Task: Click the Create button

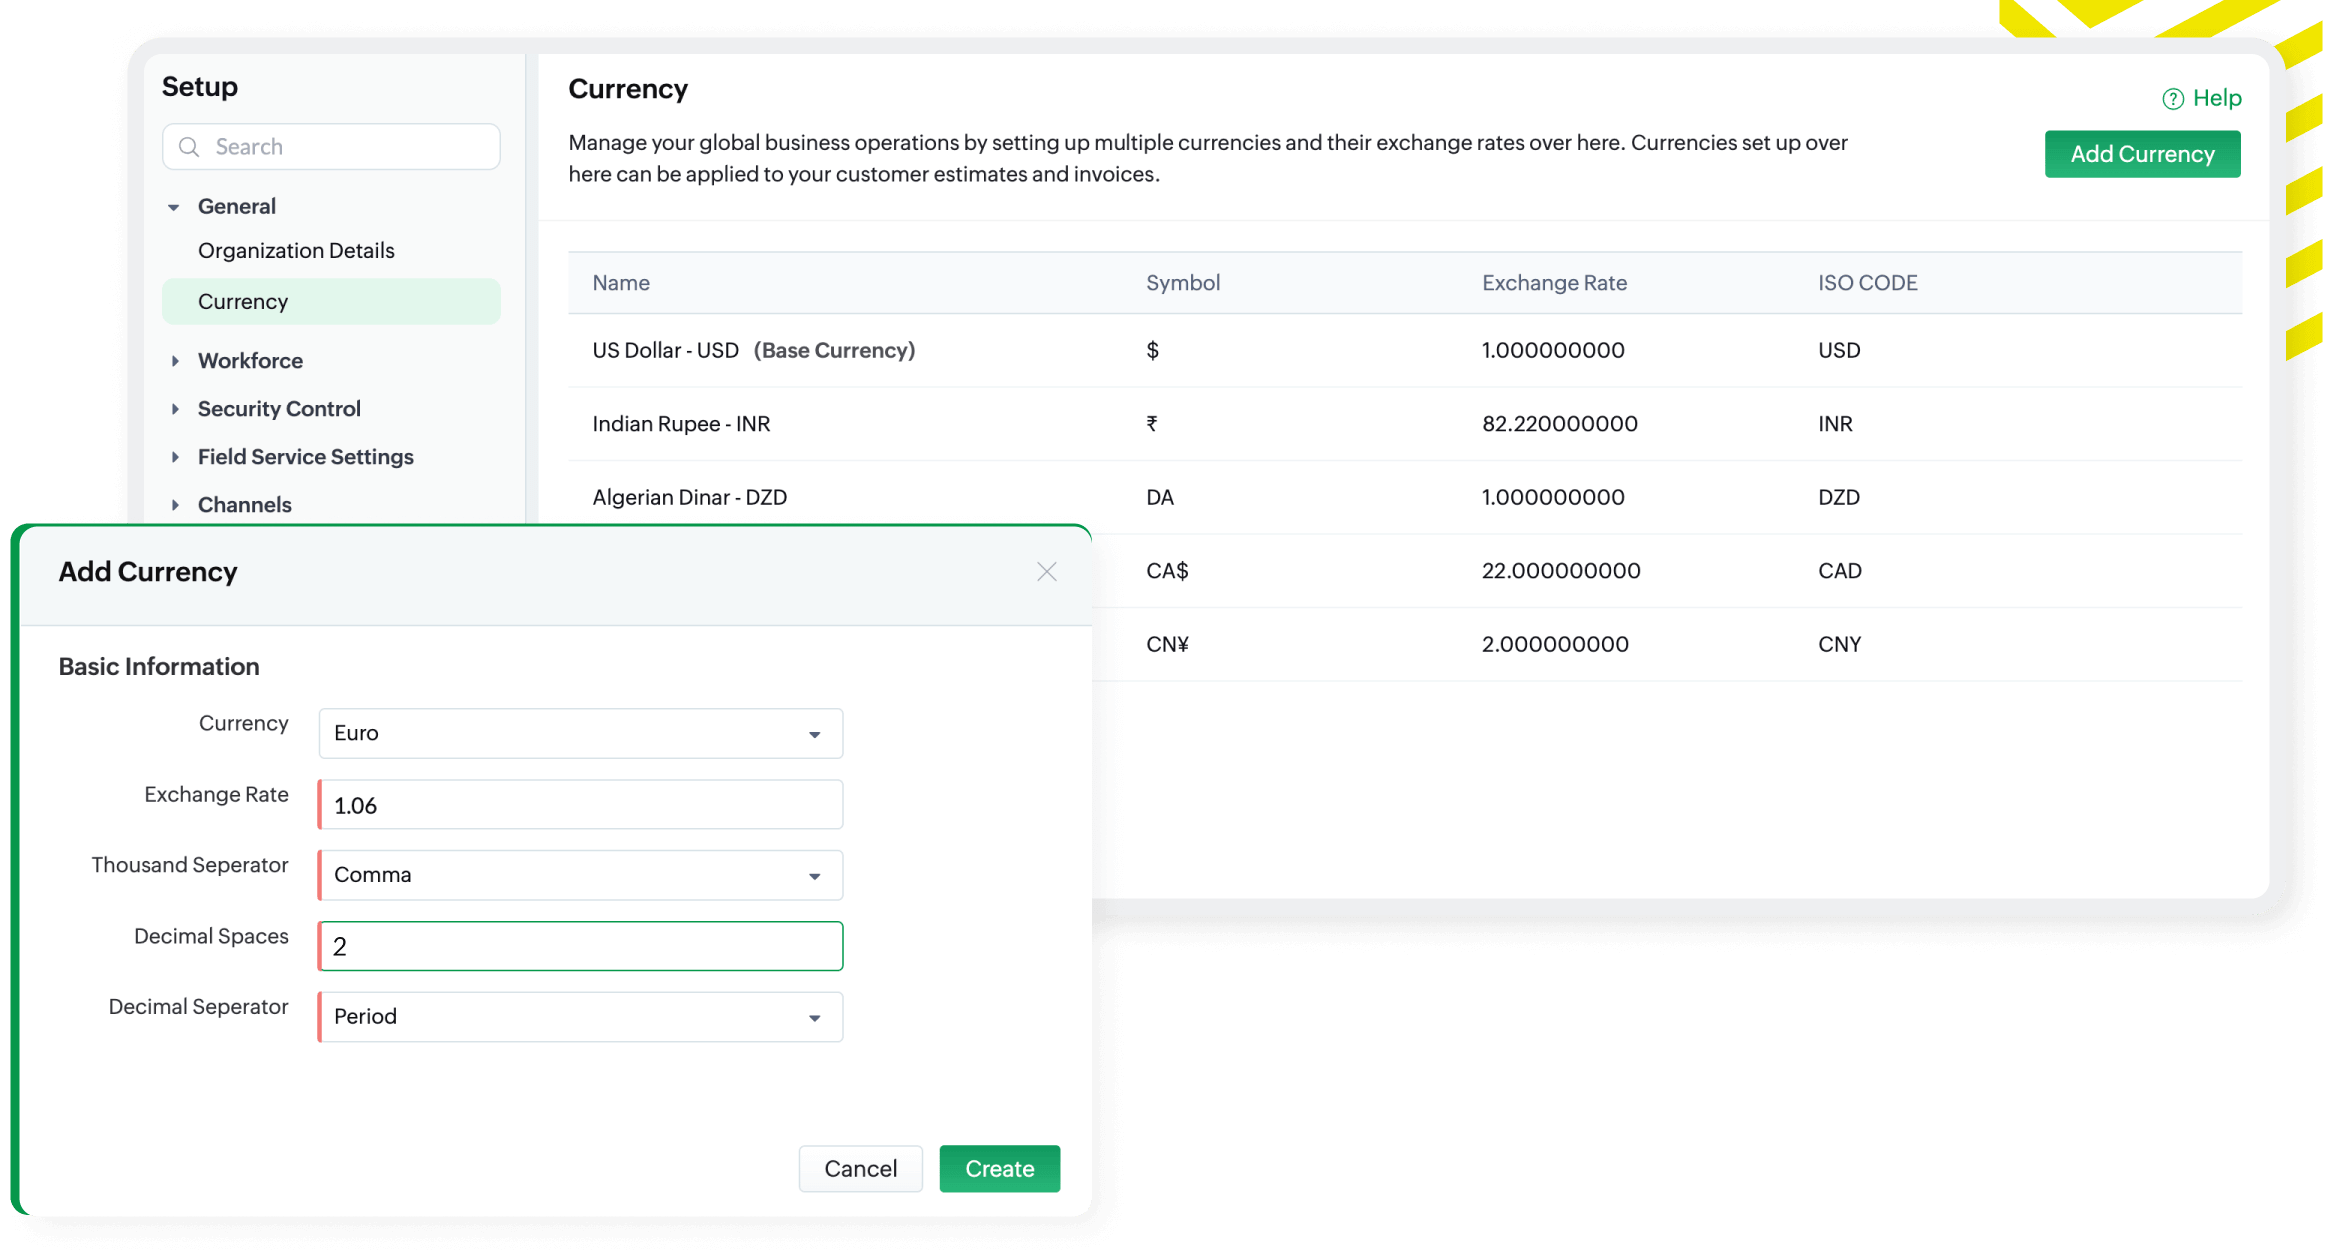Action: tap(999, 1169)
